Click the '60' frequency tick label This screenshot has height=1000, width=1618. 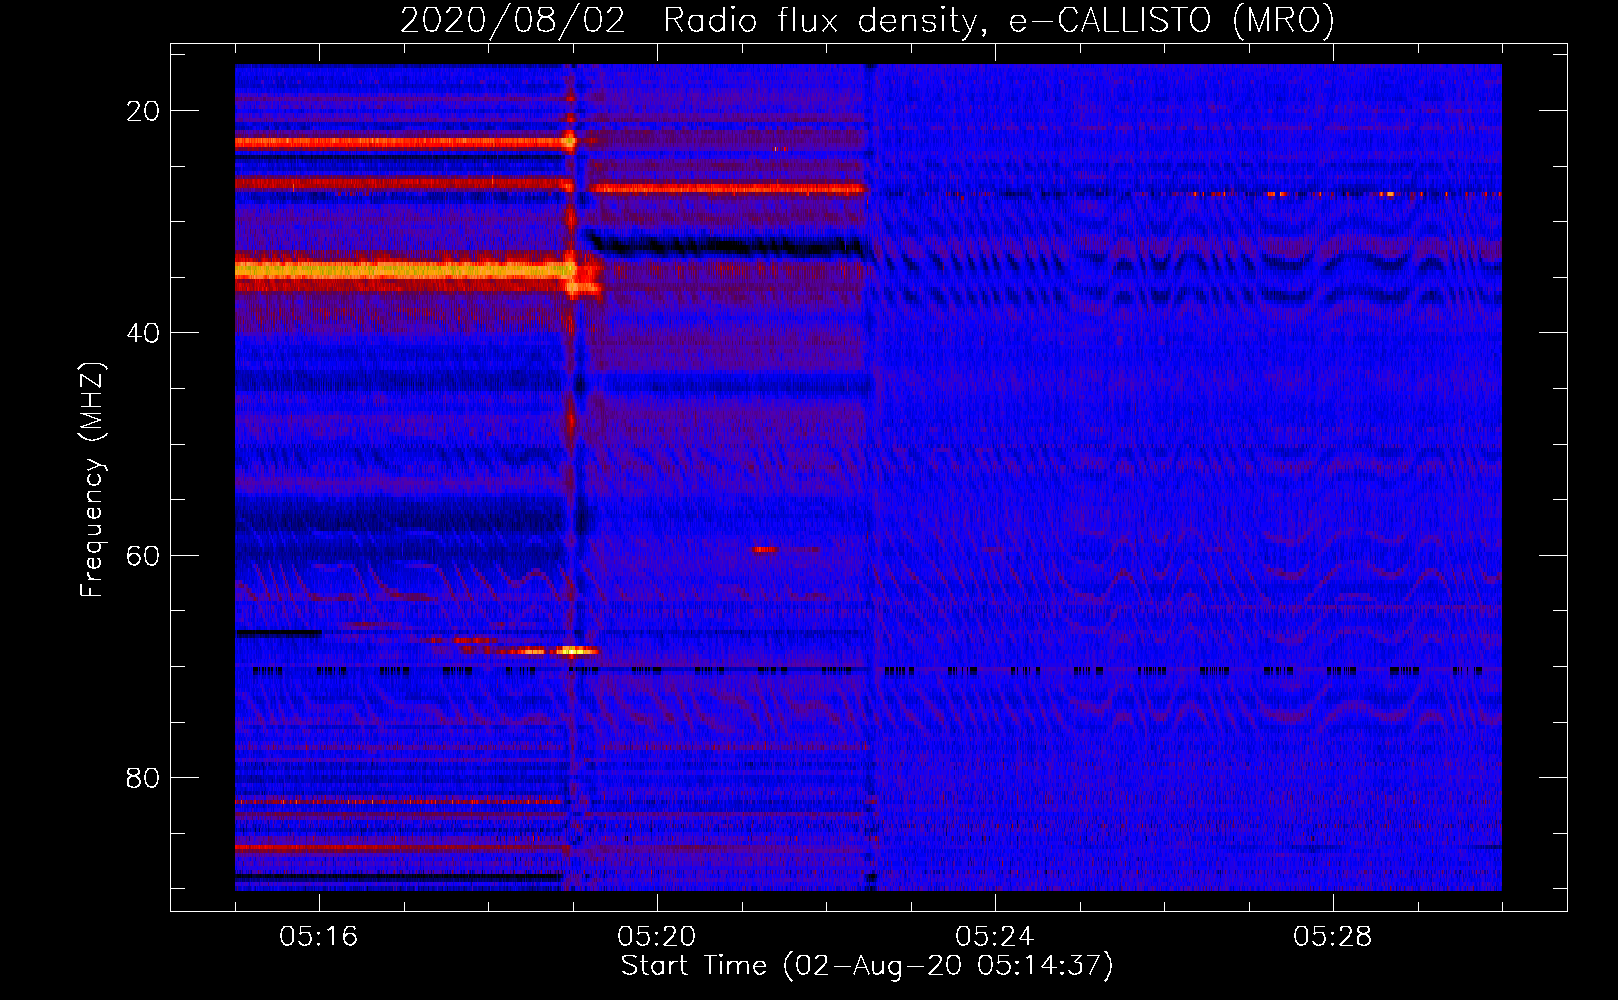[143, 555]
